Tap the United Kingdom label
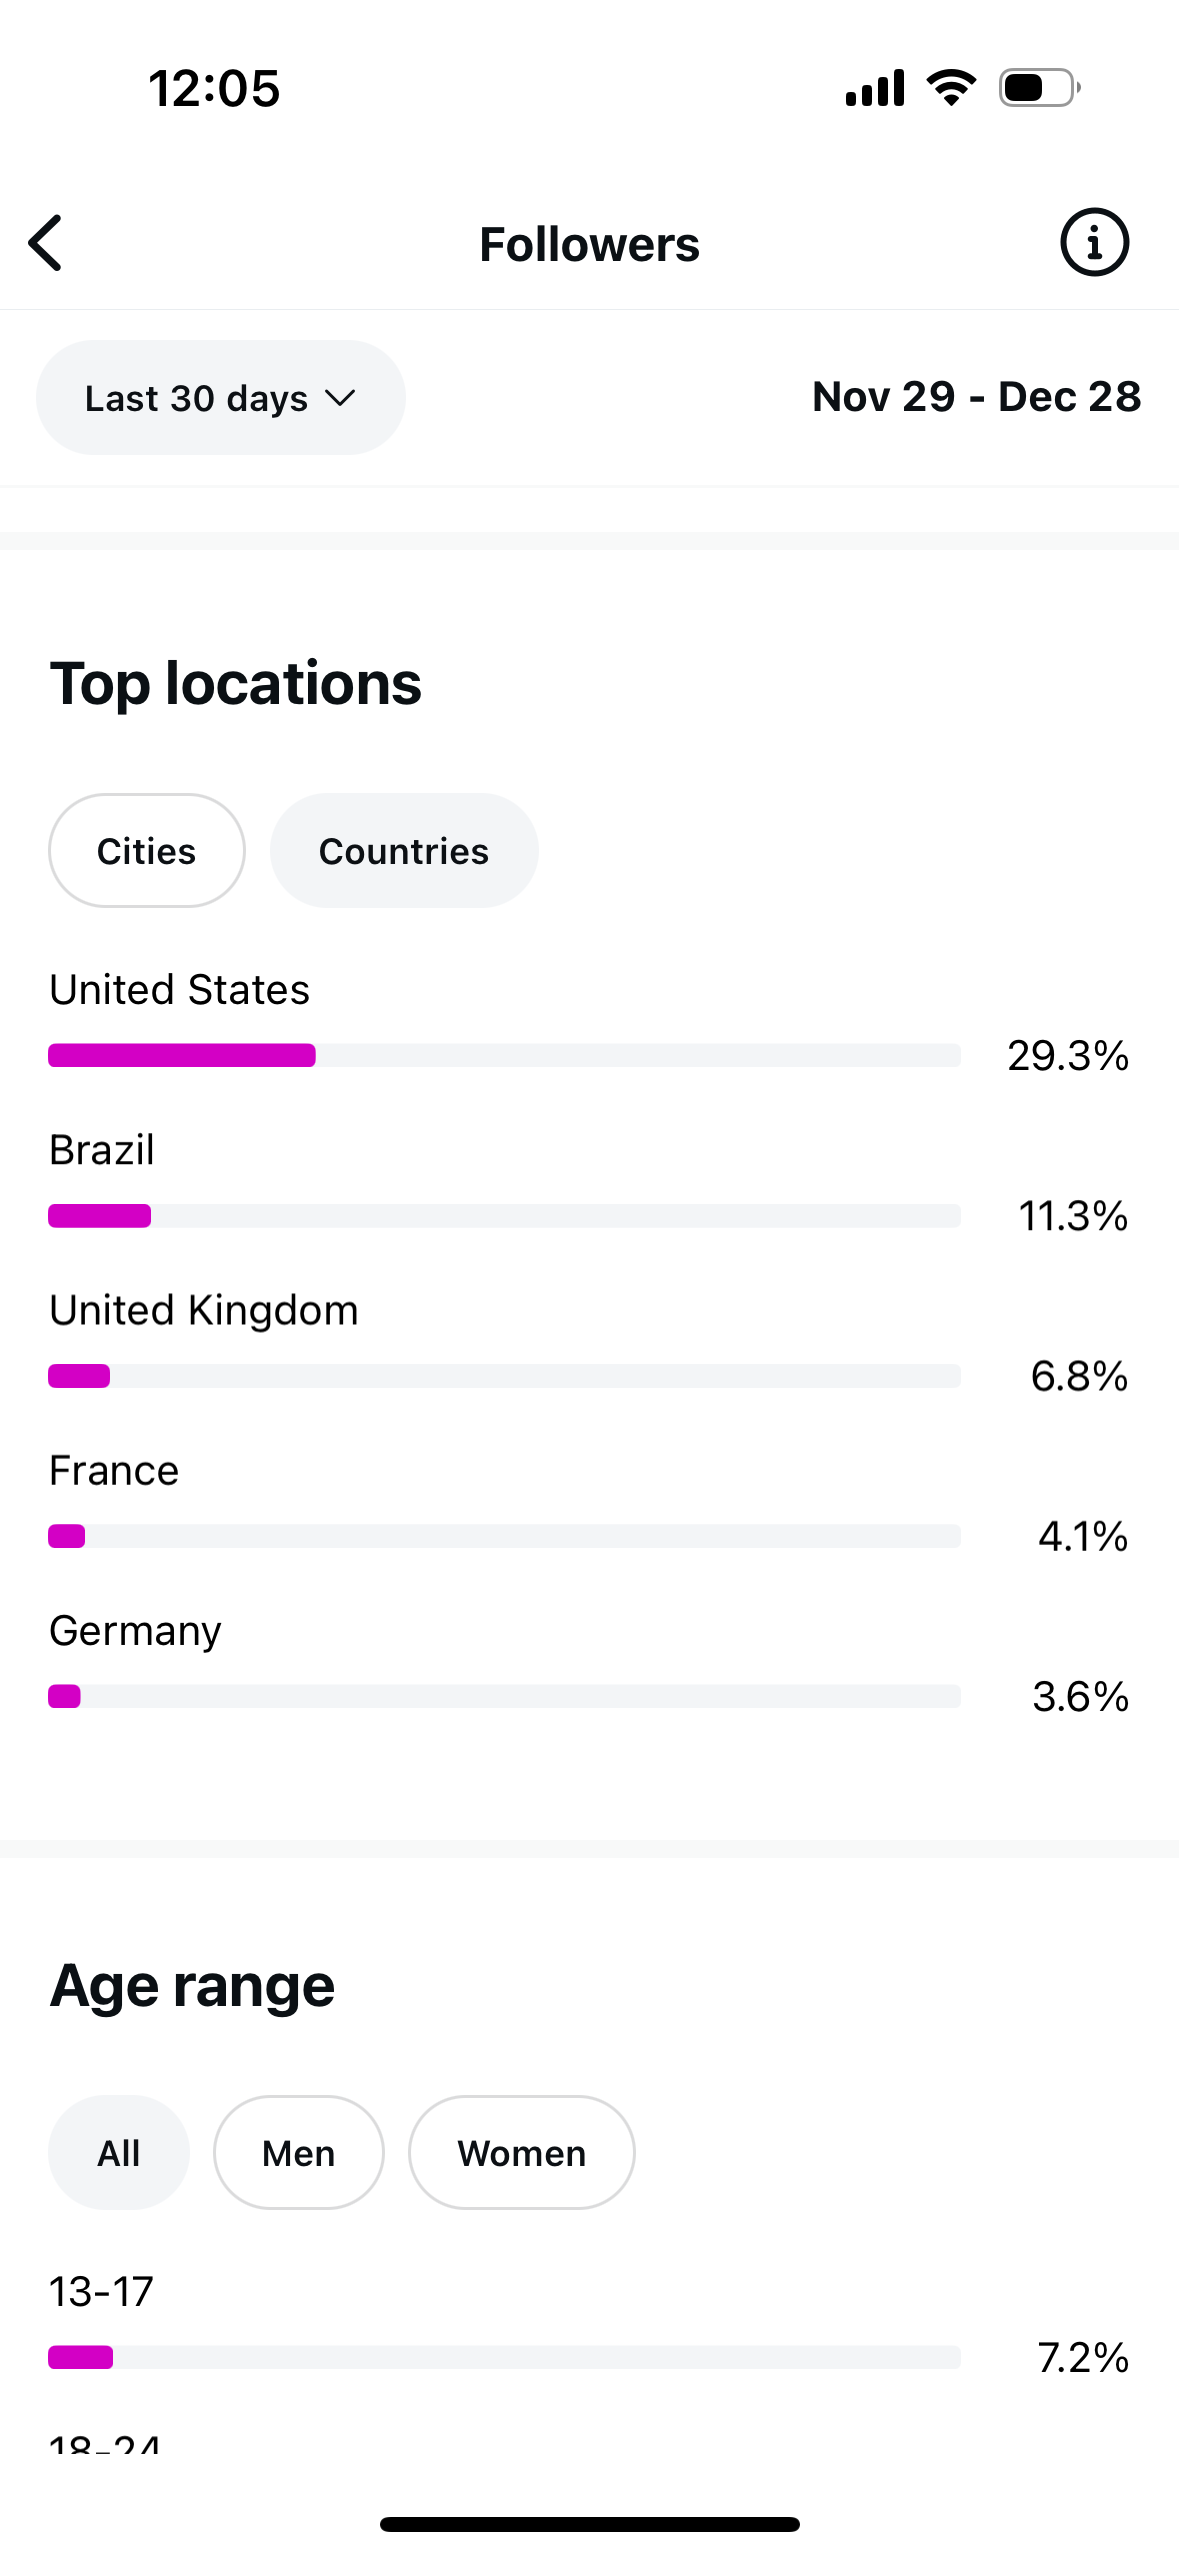This screenshot has height=2556, width=1179. coord(204,1310)
